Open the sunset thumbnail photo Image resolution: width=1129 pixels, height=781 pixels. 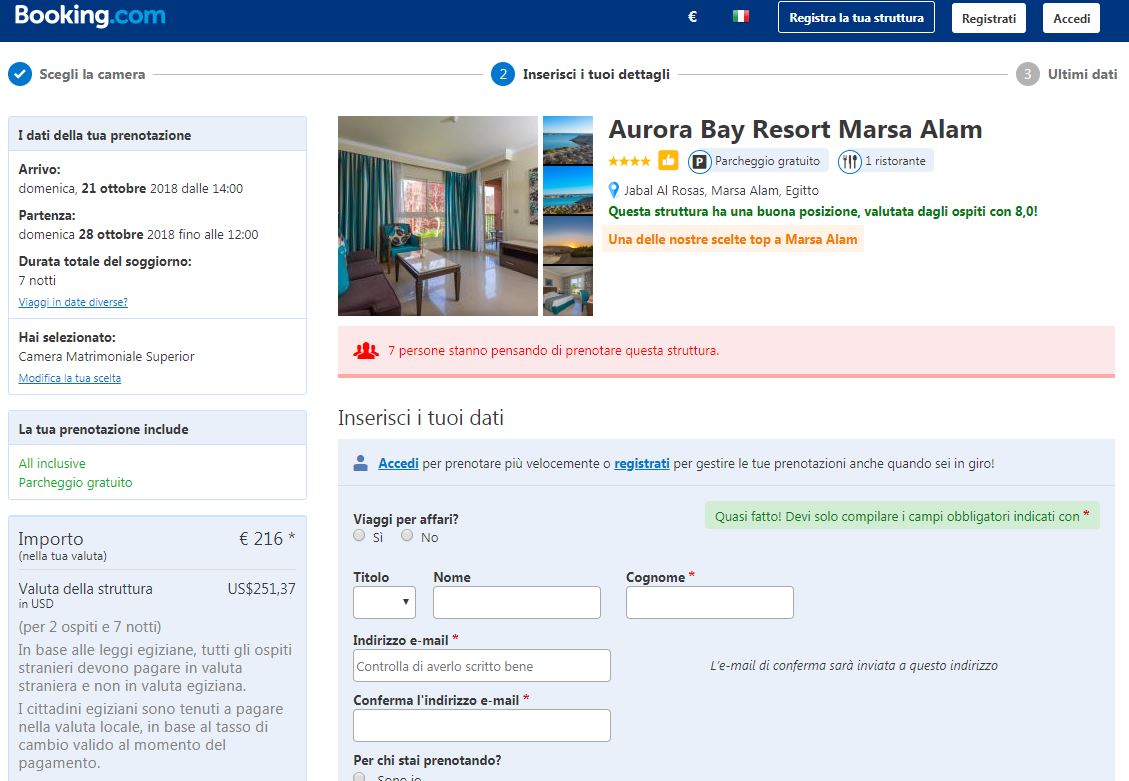[568, 240]
